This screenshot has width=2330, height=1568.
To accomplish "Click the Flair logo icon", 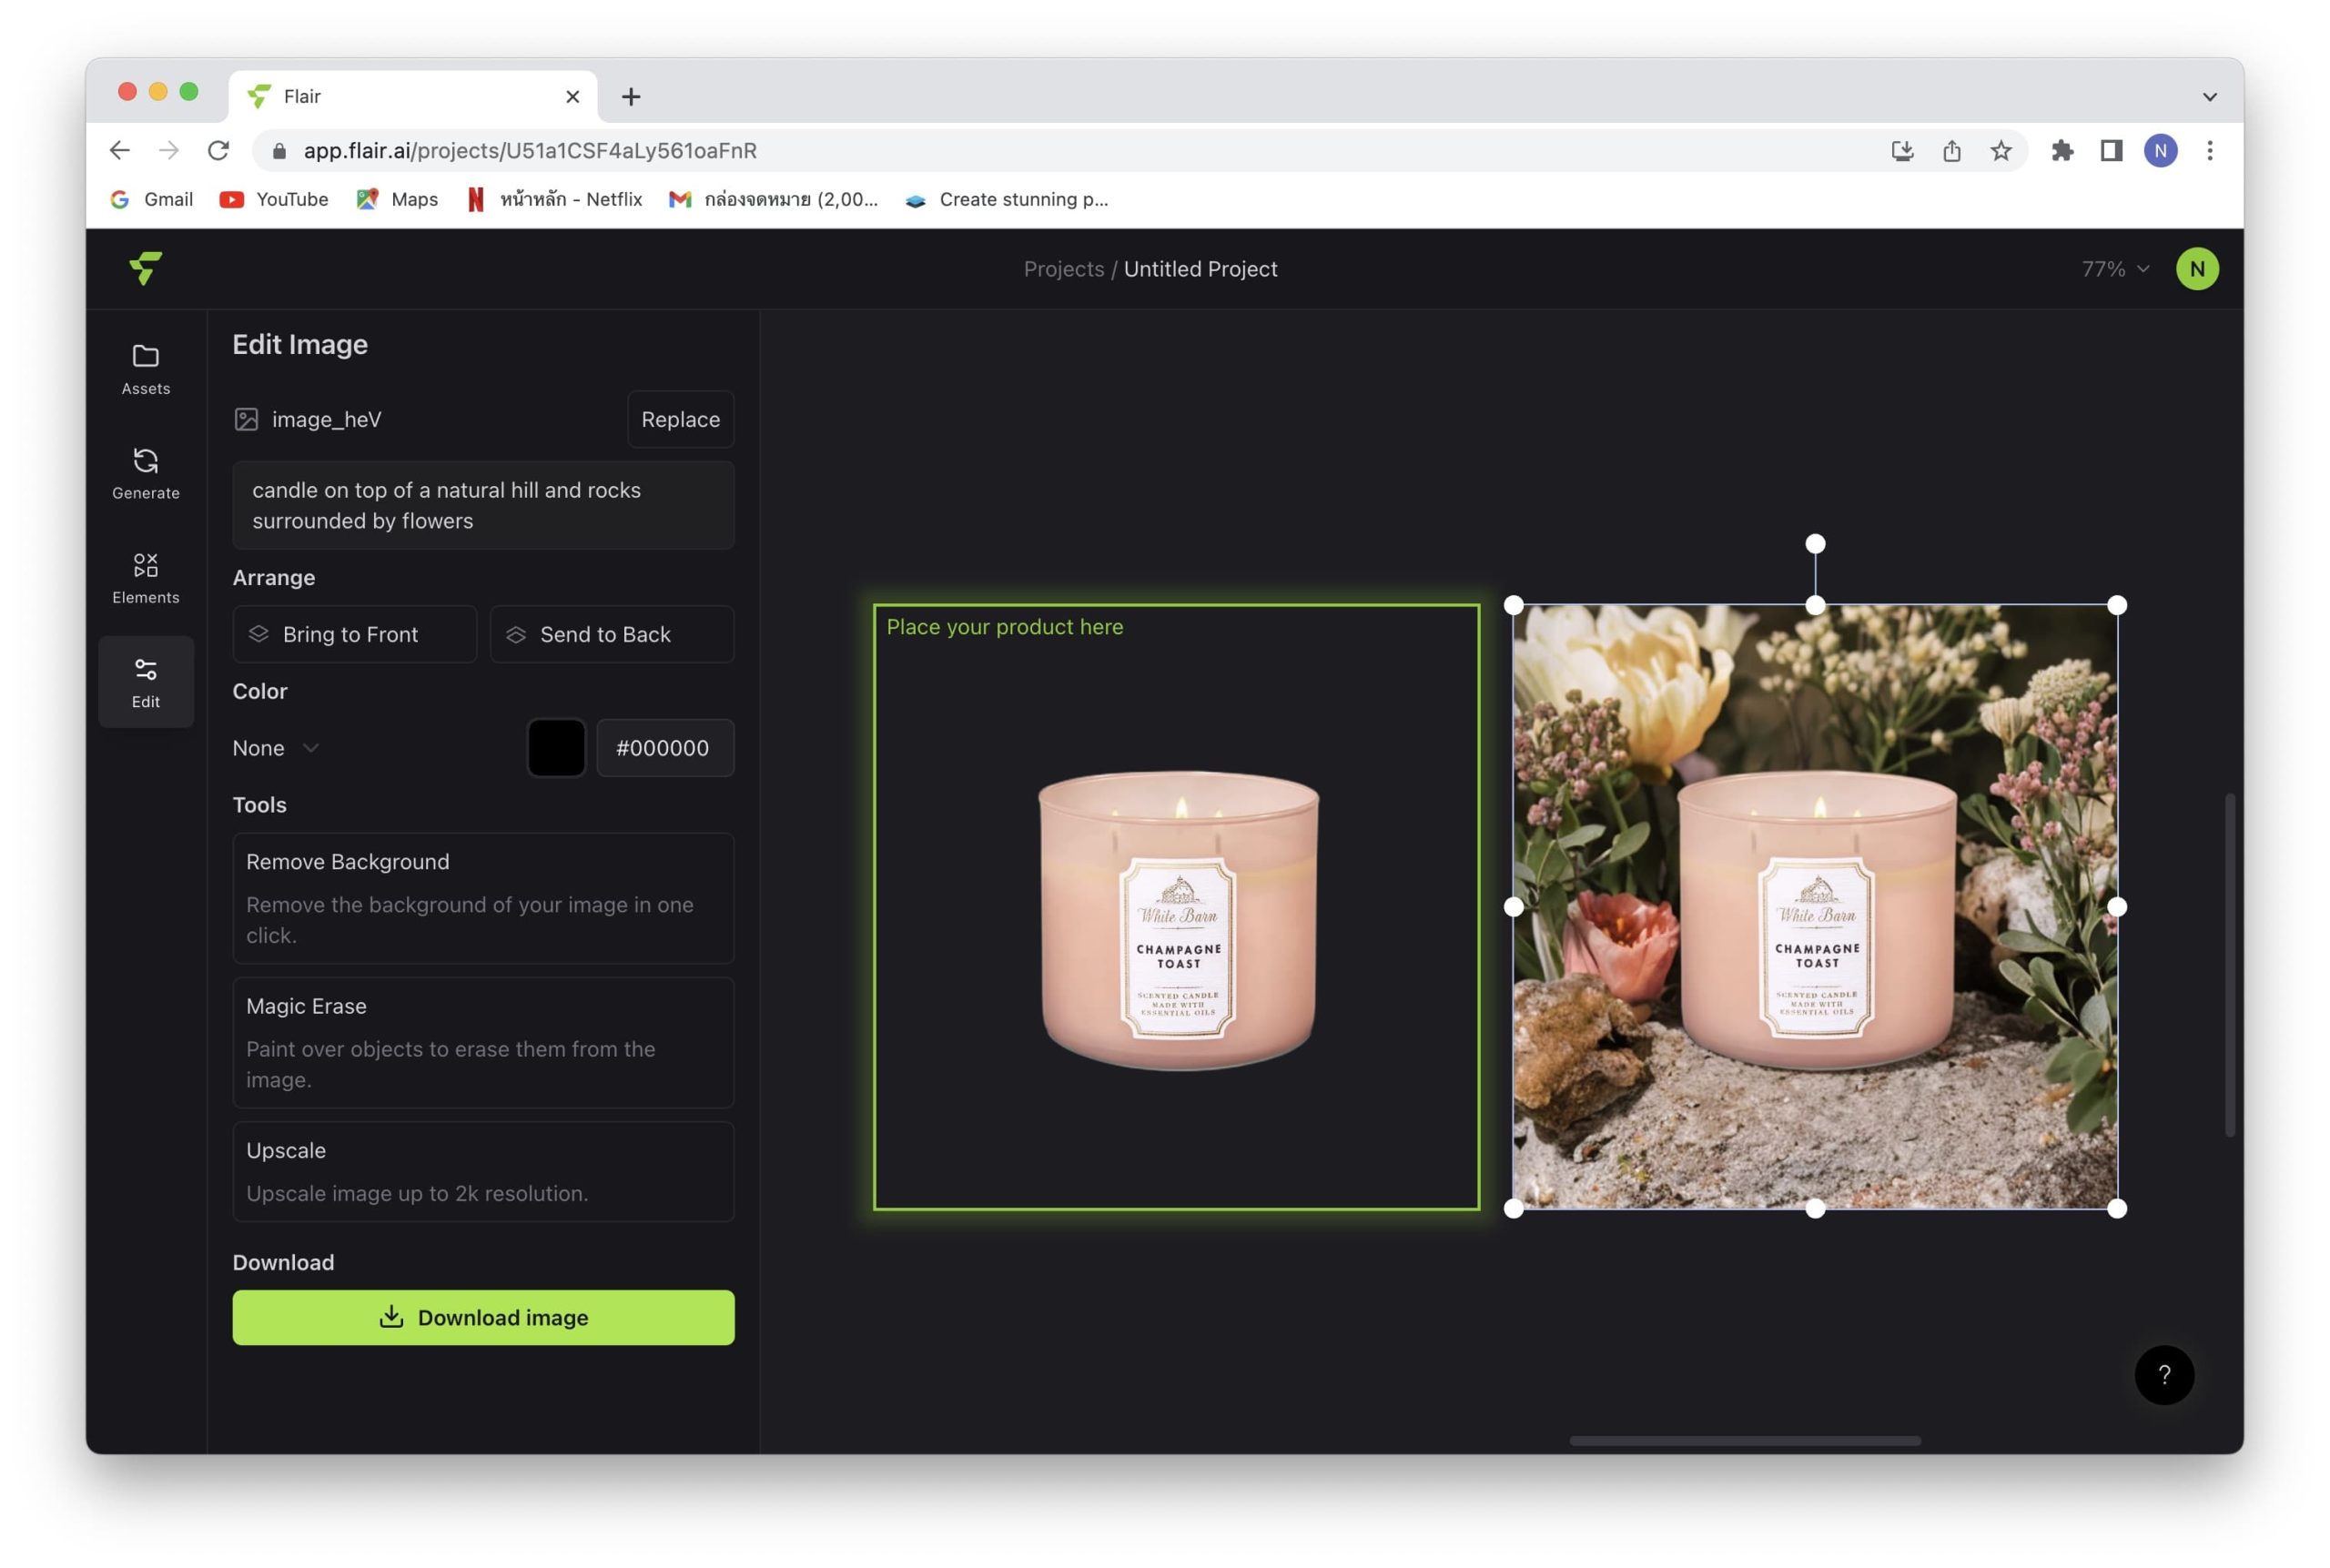I will click(146, 268).
